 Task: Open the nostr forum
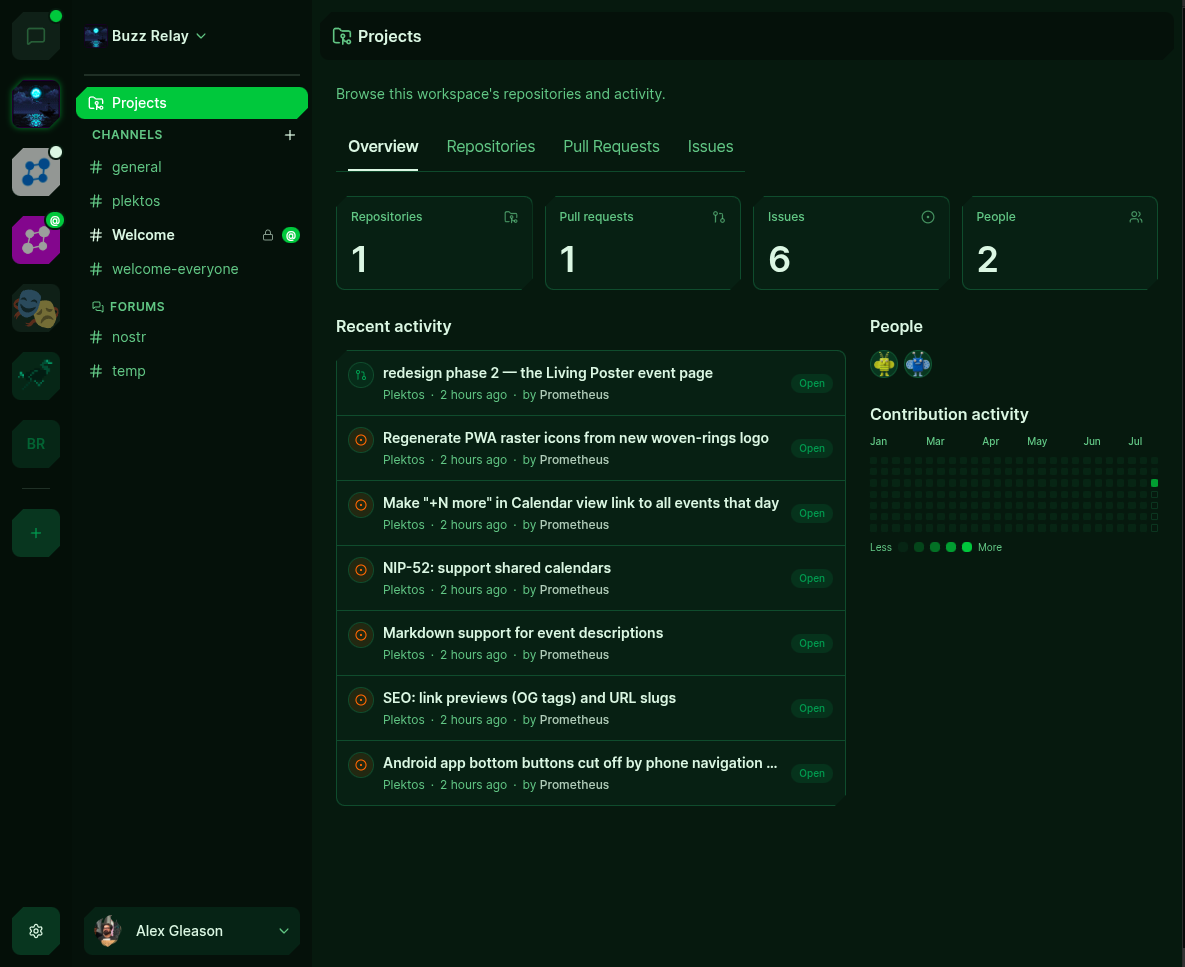click(192, 337)
